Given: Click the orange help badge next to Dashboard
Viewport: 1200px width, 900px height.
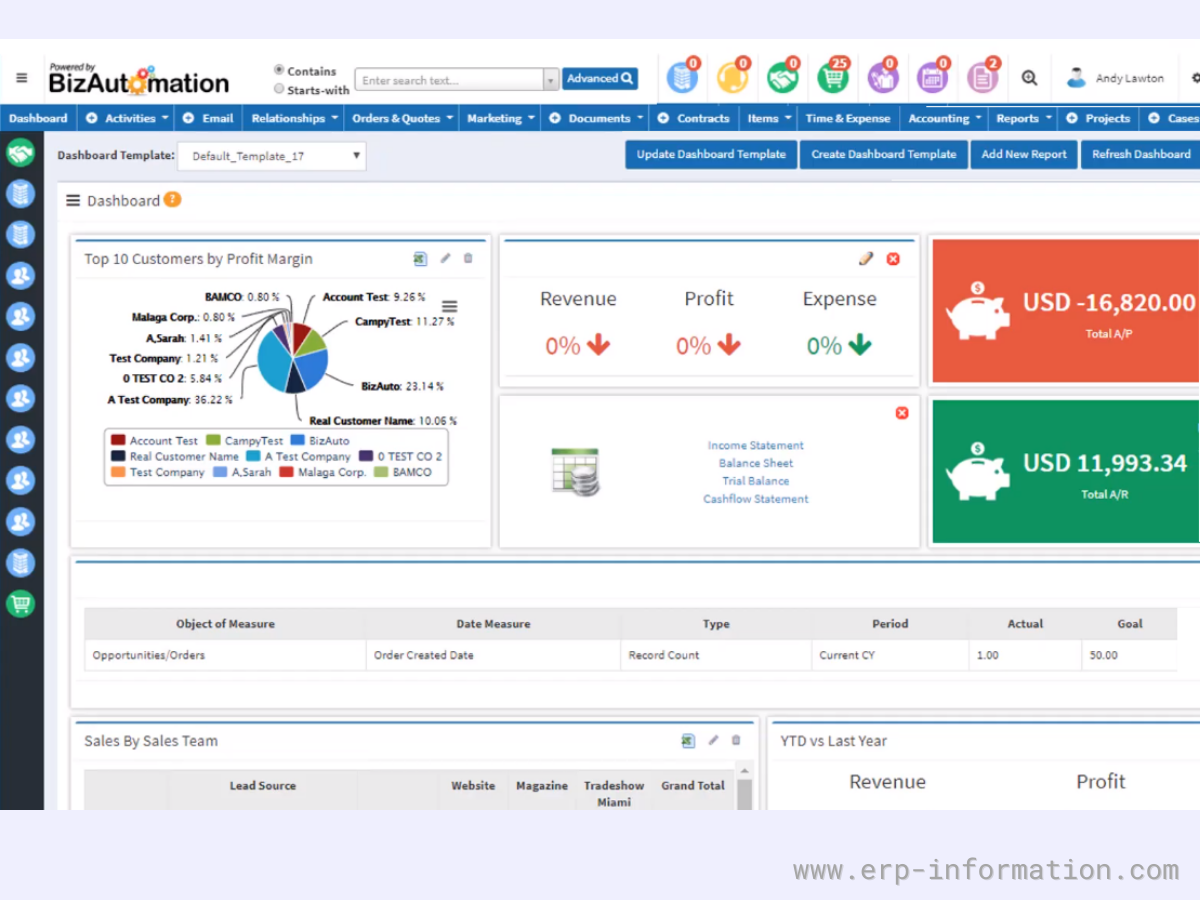Looking at the screenshot, I should (172, 200).
